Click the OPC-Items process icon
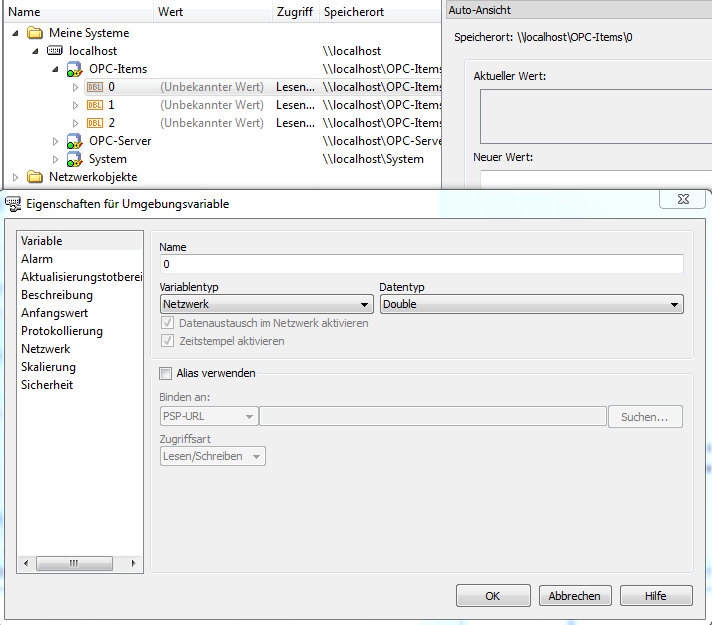This screenshot has height=625, width=712. (74, 69)
